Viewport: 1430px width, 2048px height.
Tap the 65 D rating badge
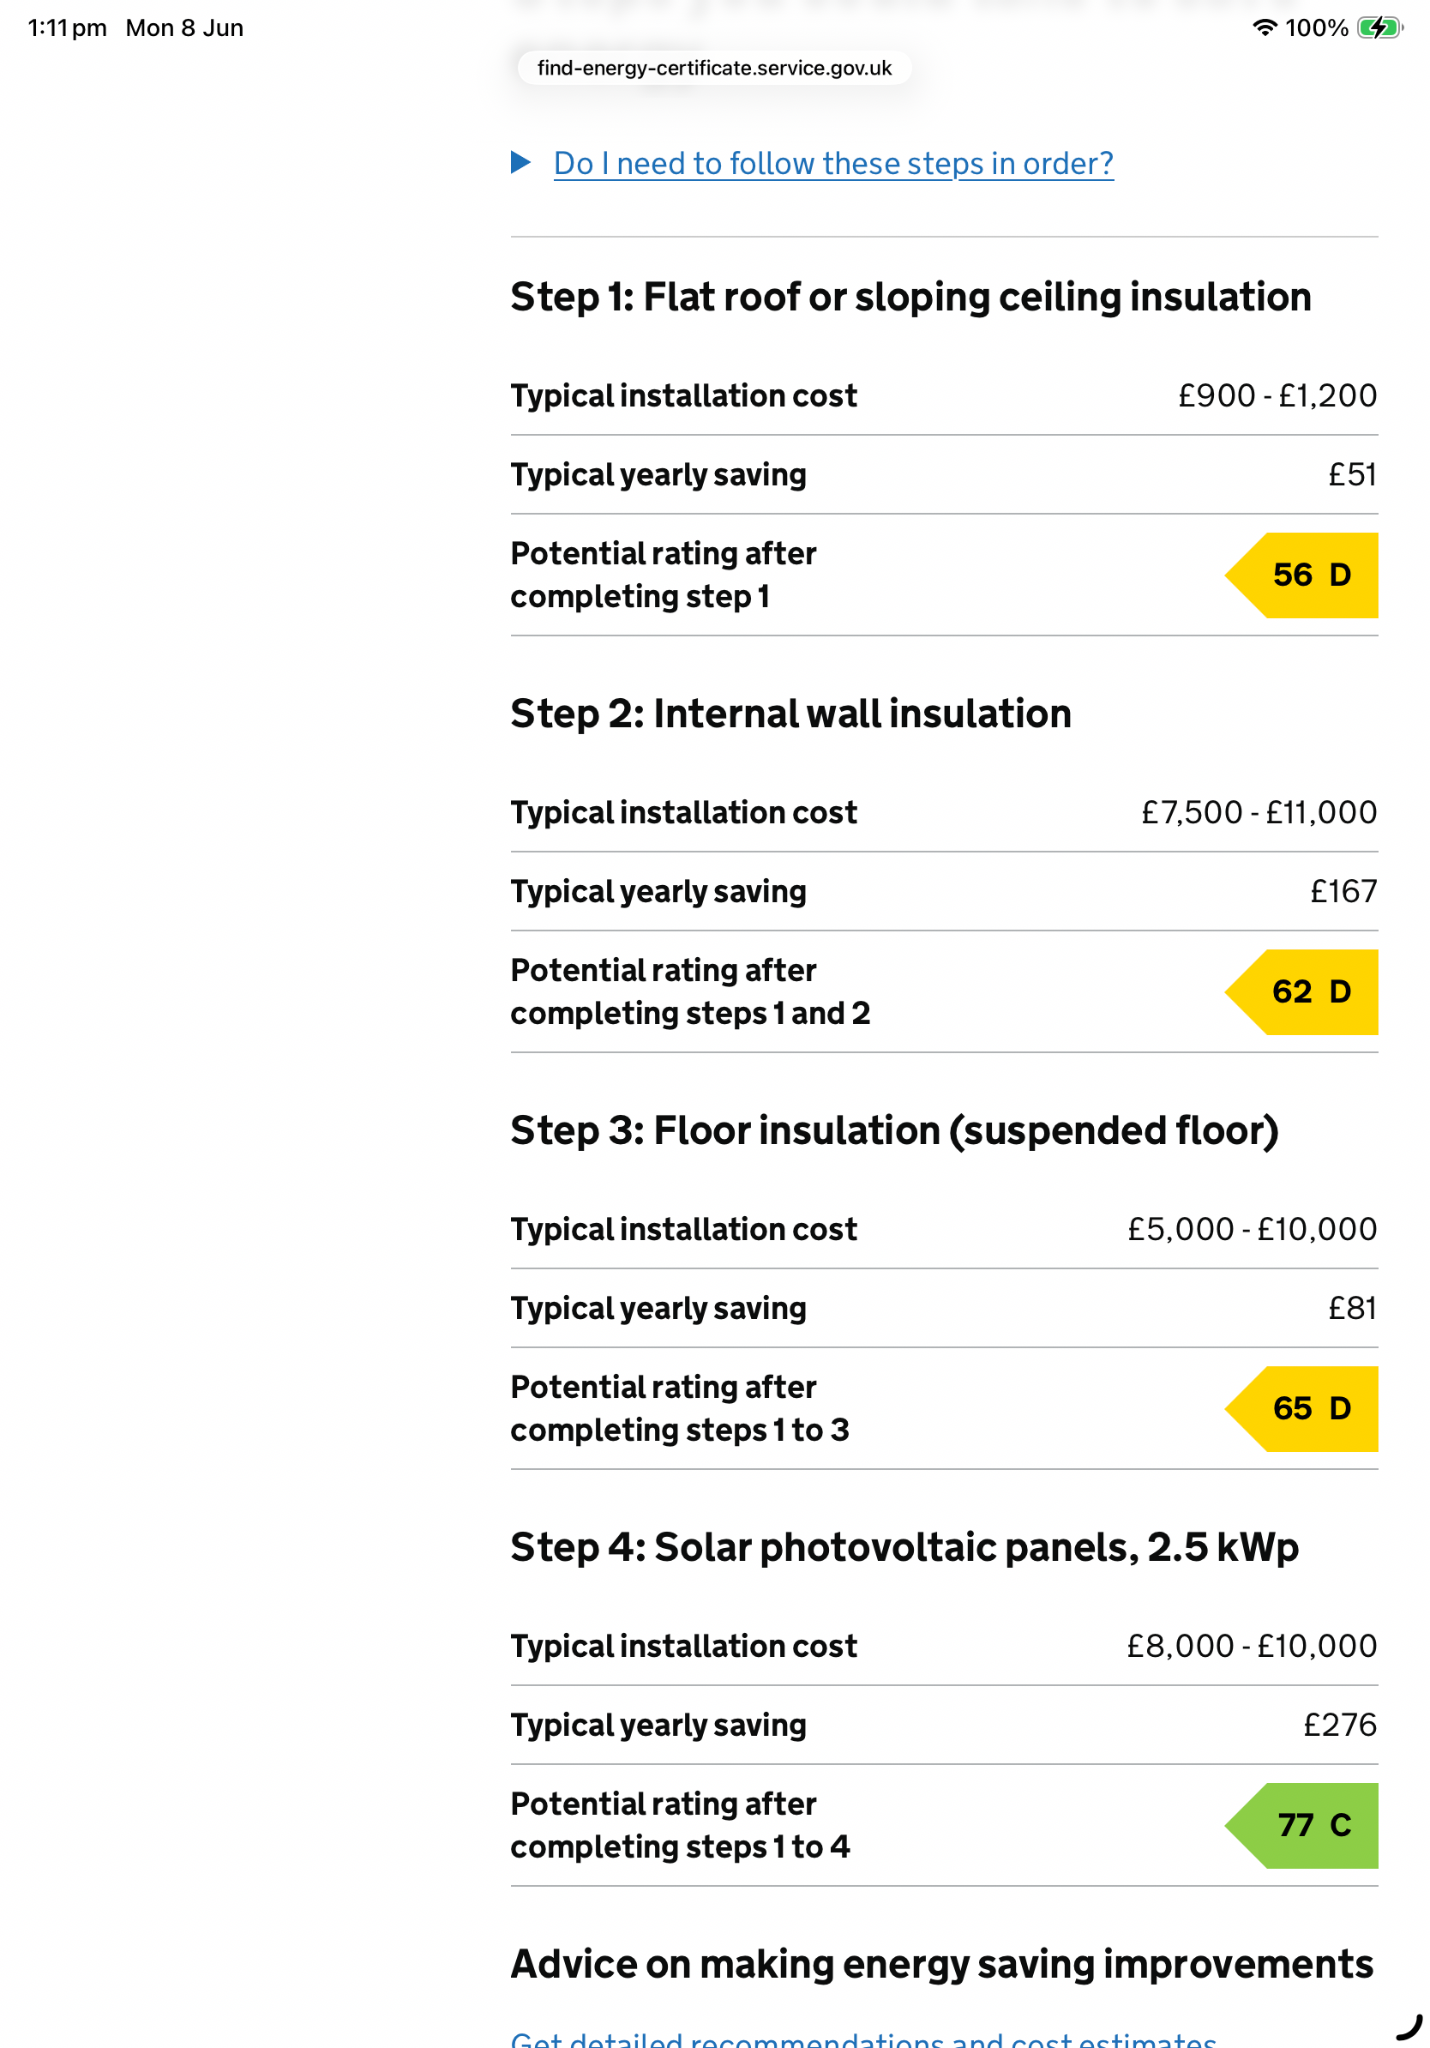1301,1409
